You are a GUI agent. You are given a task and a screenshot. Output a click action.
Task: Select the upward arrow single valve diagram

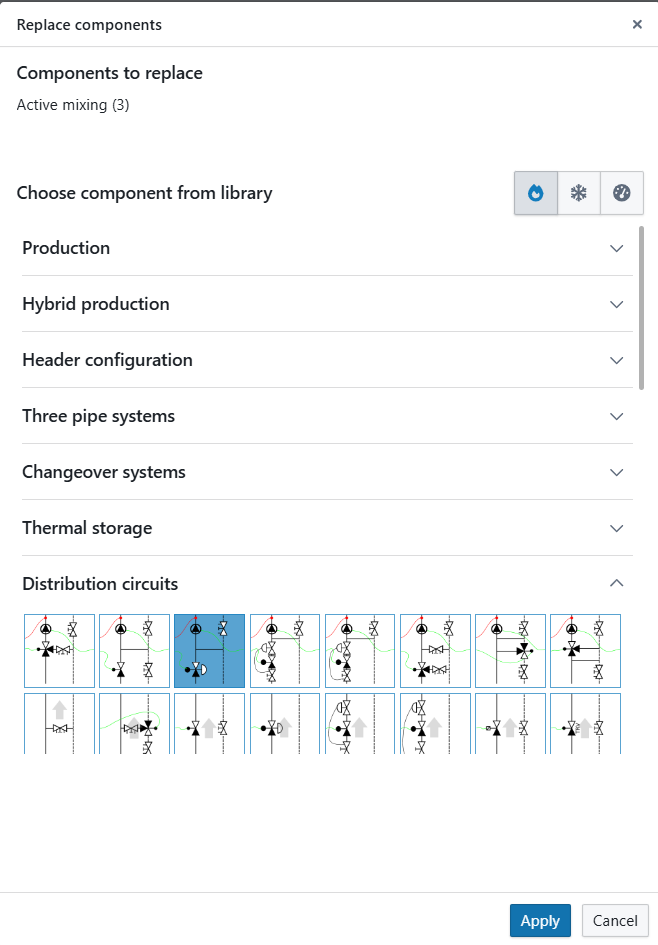coord(60,724)
